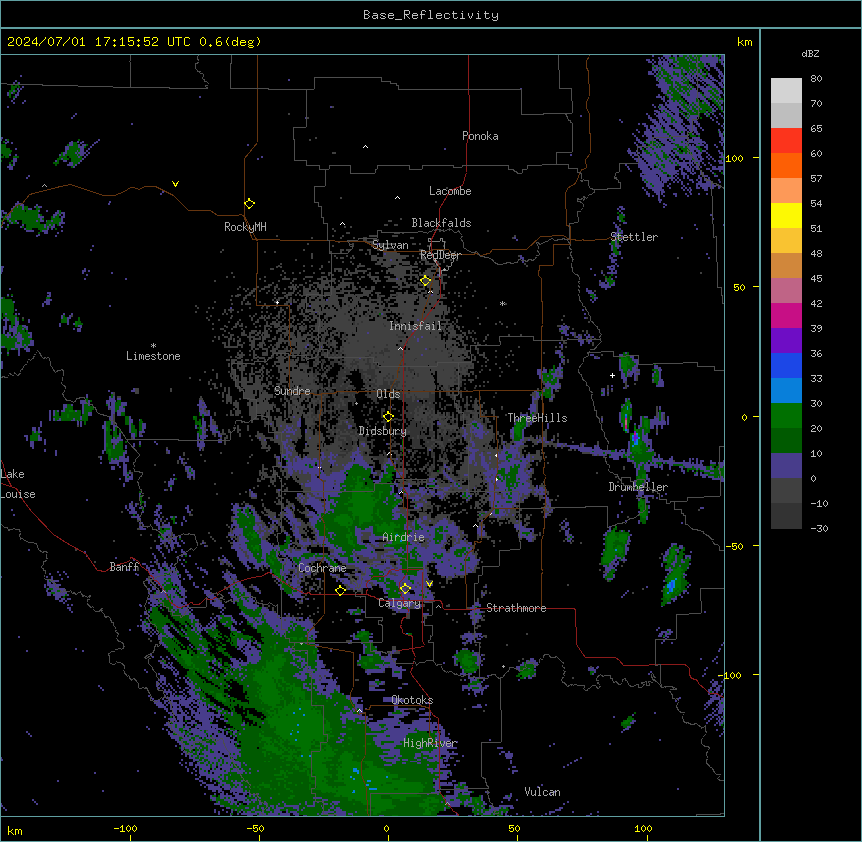The width and height of the screenshot is (862, 842).
Task: Select the Drumheller label
Action: pyautogui.click(x=638, y=487)
